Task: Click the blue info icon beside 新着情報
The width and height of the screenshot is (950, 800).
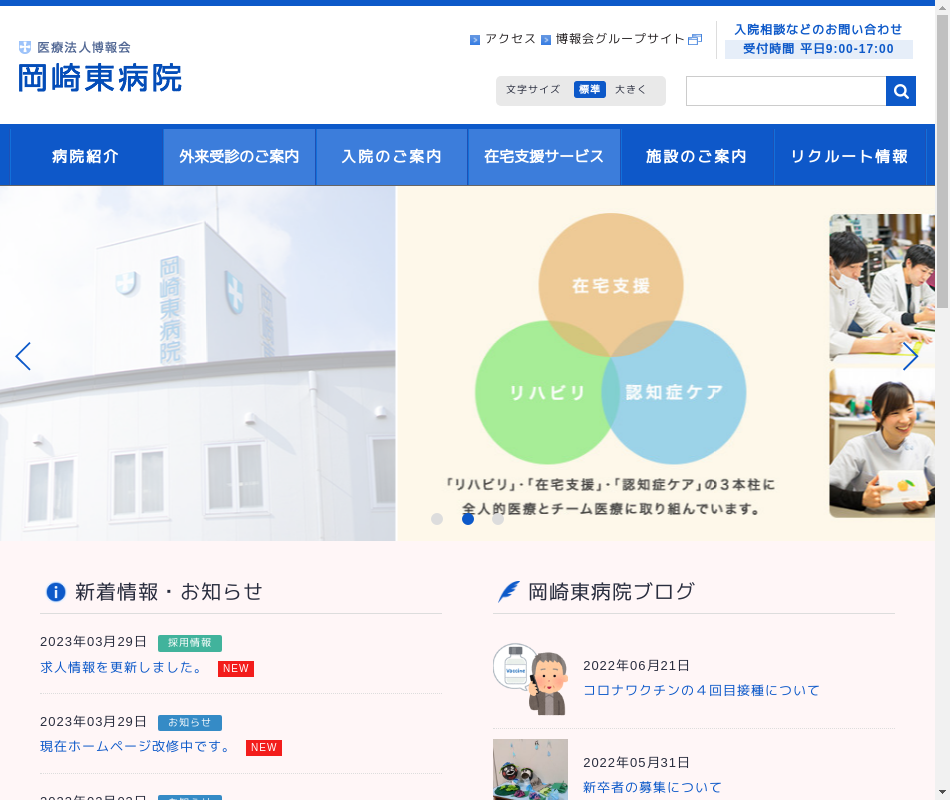Action: [56, 592]
